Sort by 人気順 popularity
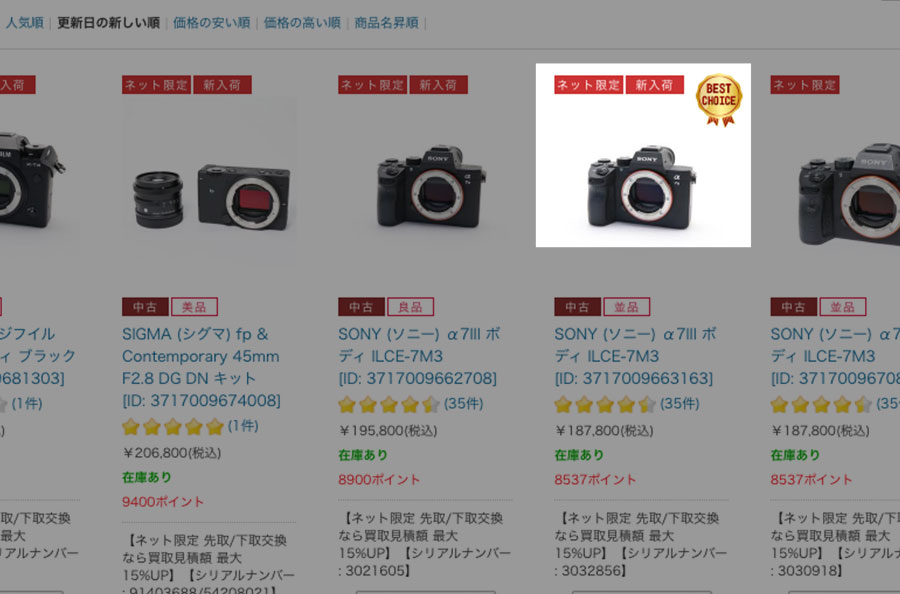Viewport: 900px width, 594px height. [x=25, y=23]
